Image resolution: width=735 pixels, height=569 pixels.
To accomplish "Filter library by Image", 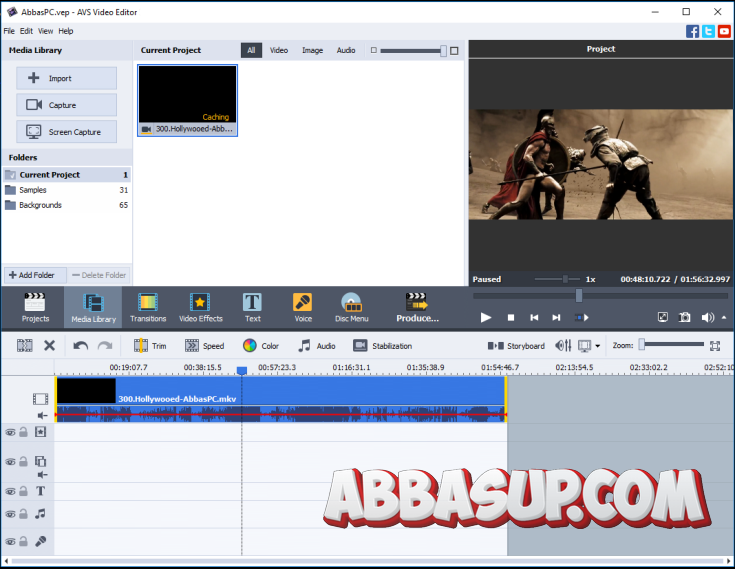I will pyautogui.click(x=312, y=50).
